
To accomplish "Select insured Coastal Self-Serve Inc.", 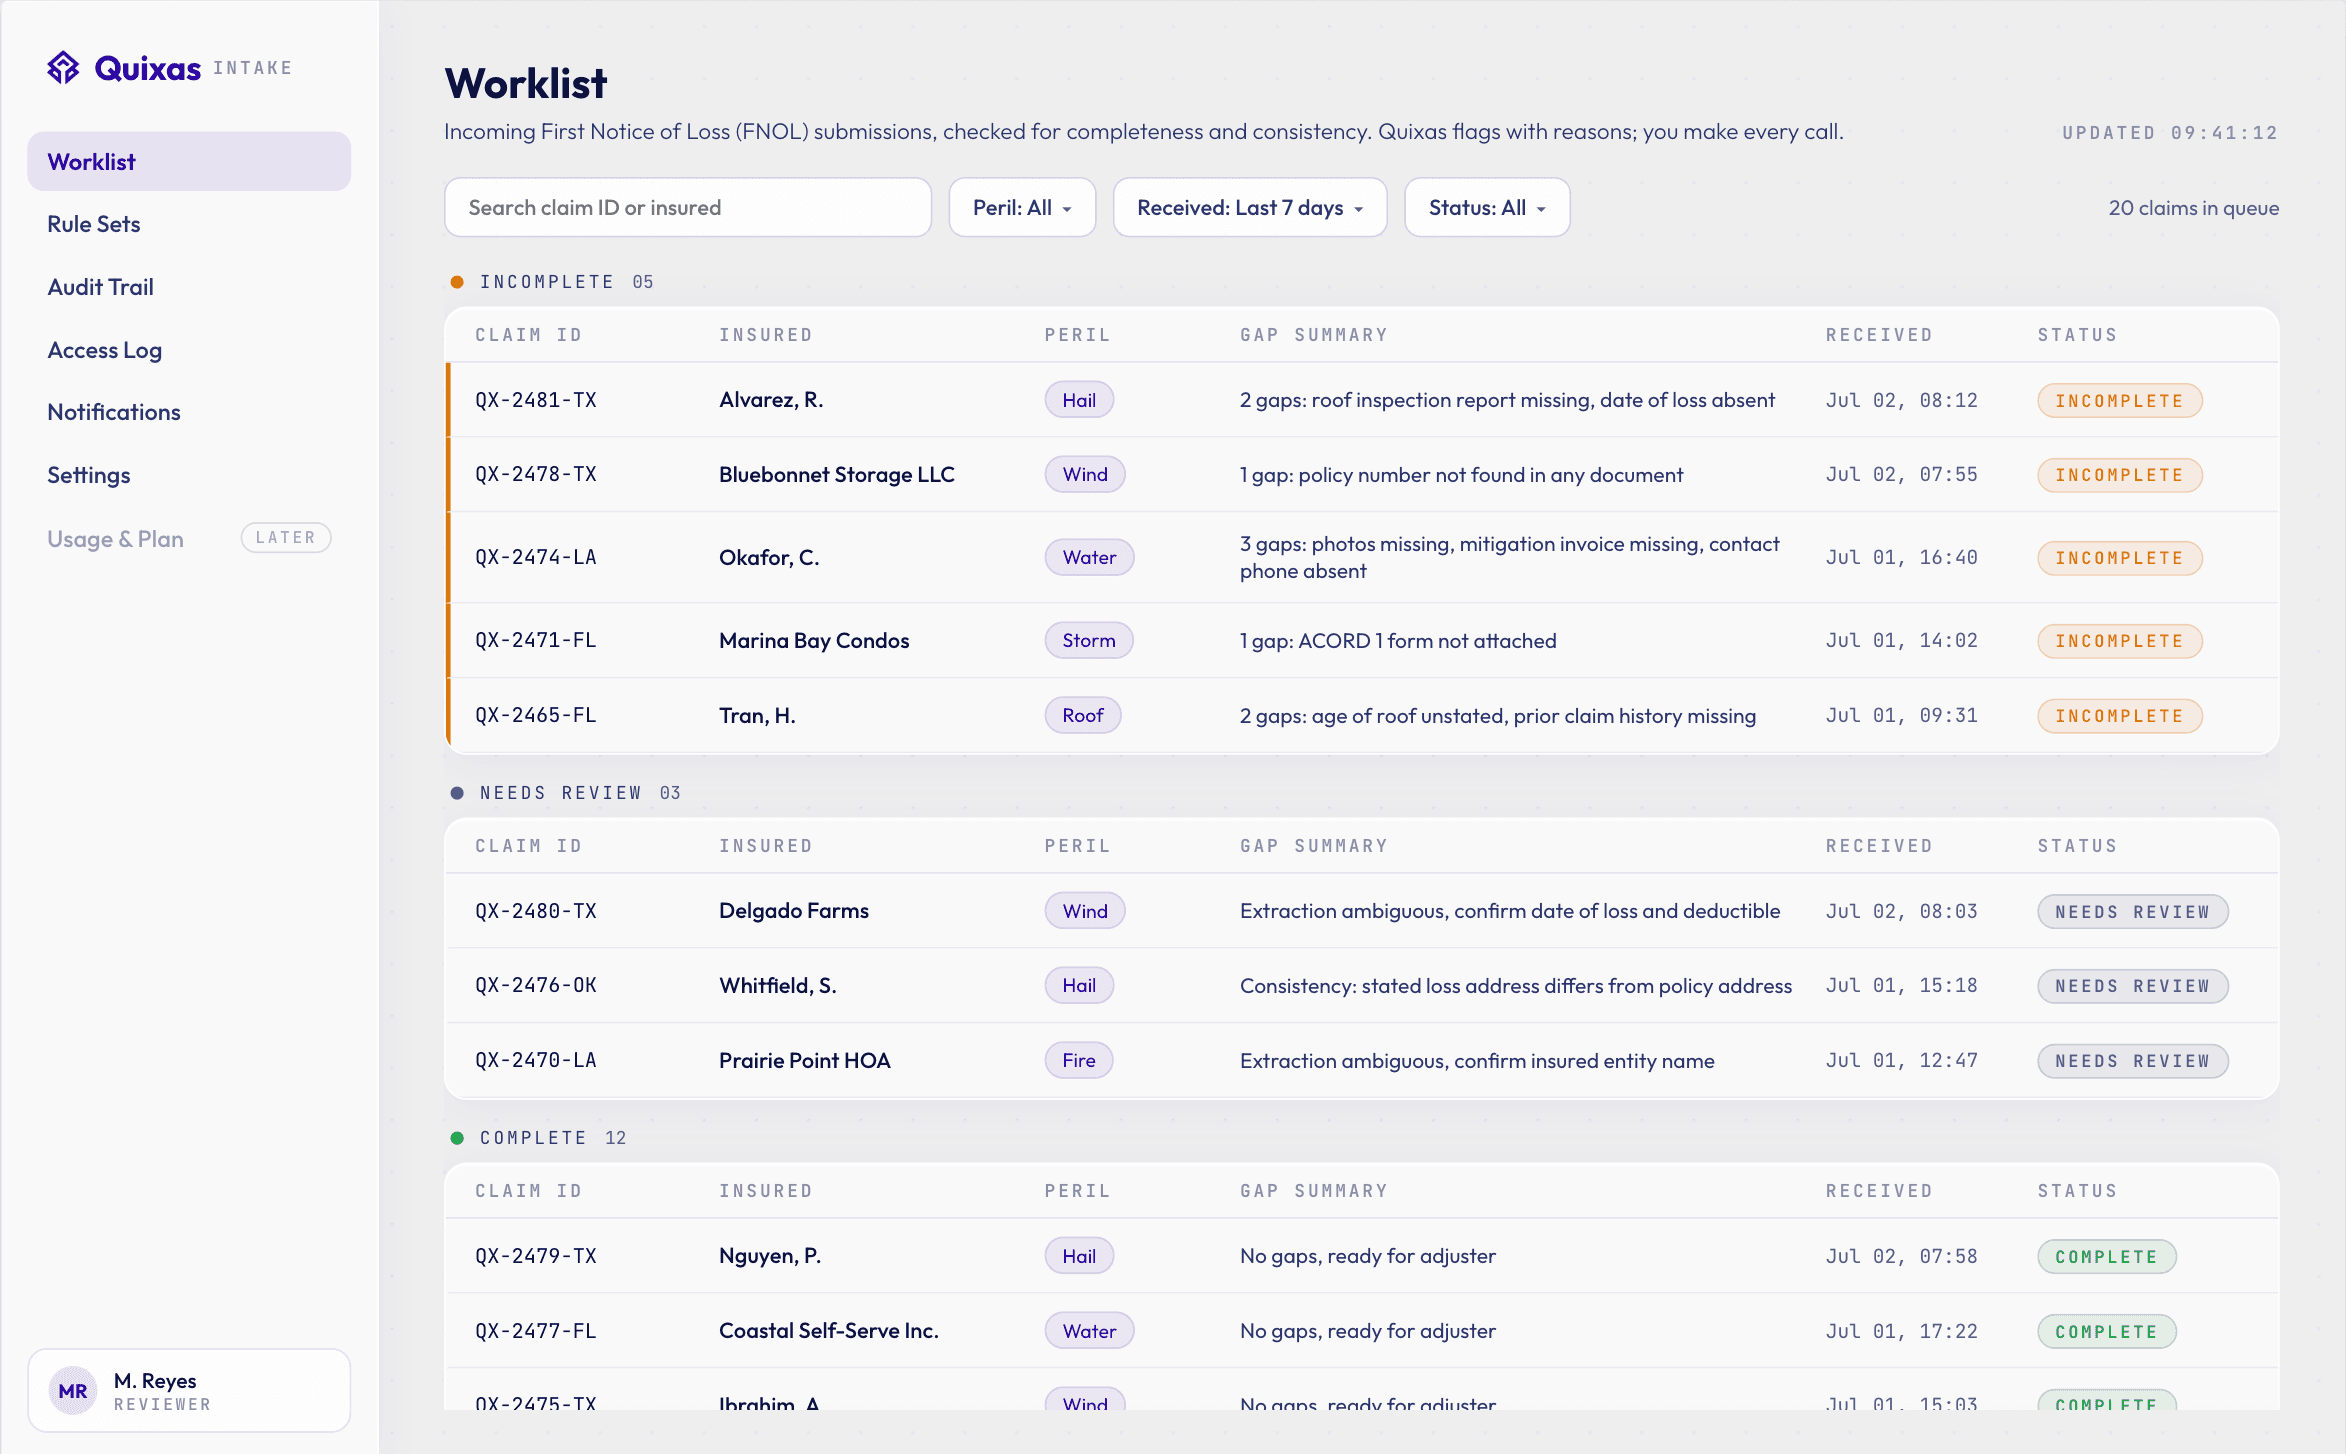I will [829, 1331].
